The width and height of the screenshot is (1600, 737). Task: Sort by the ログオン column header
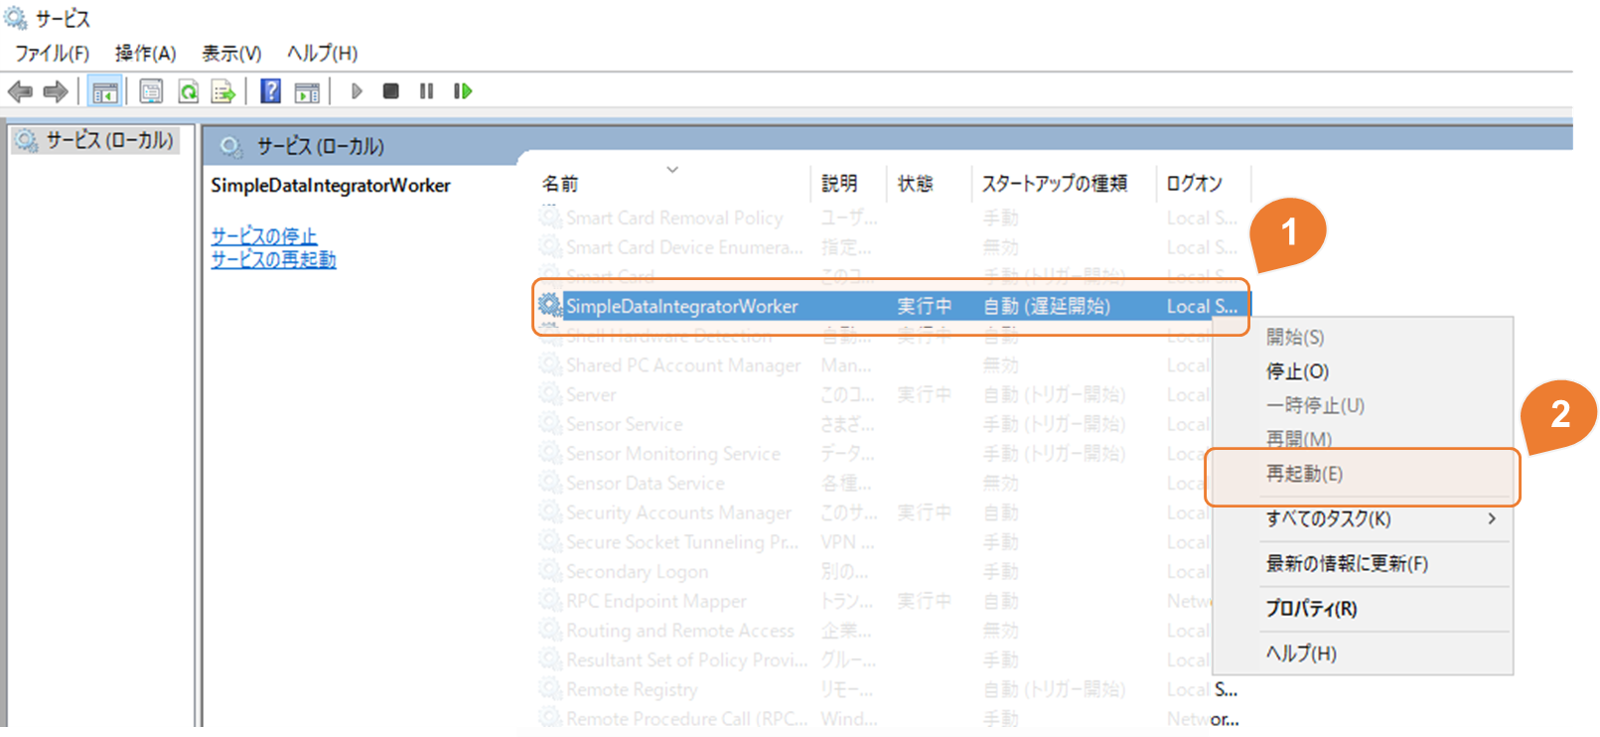click(1194, 183)
